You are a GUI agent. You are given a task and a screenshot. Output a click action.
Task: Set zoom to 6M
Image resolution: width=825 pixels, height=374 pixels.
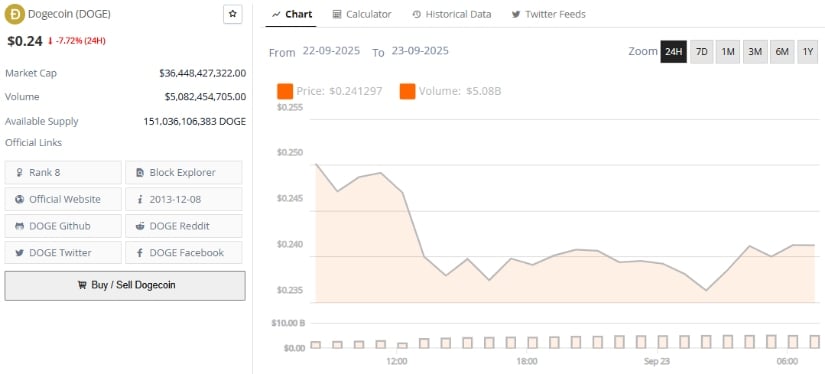coord(782,52)
